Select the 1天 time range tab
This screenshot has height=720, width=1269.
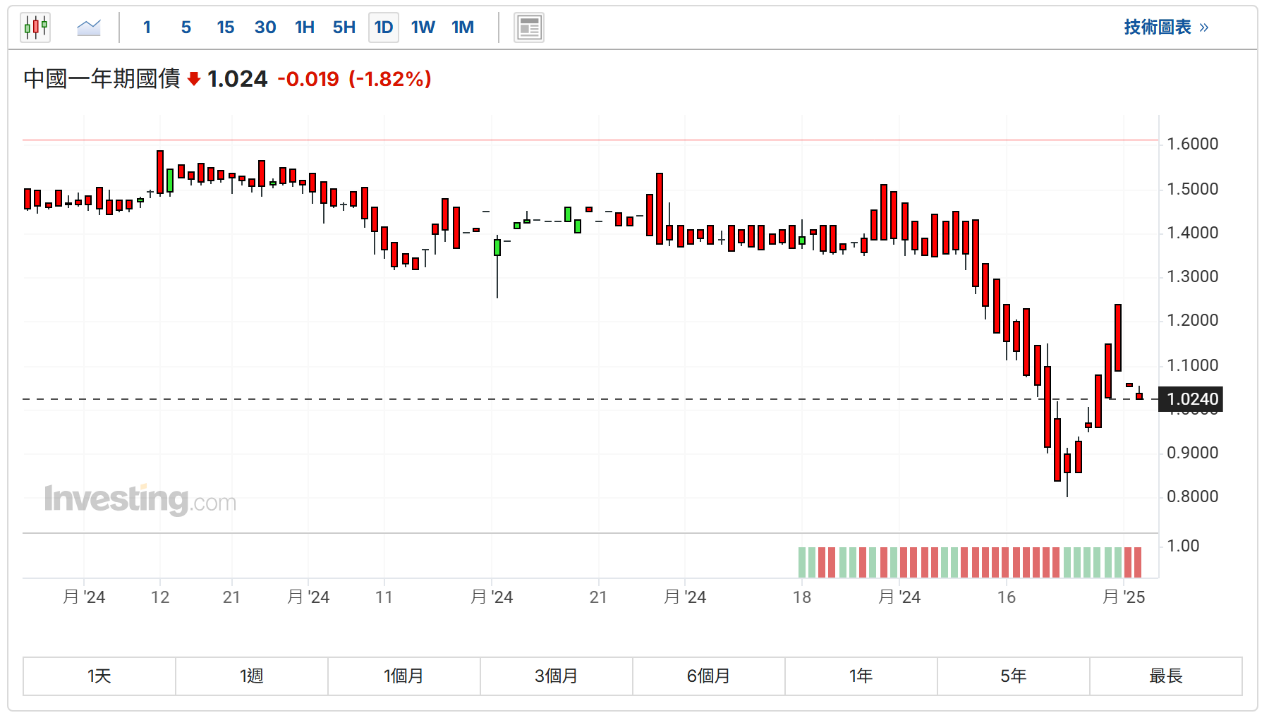pyautogui.click(x=99, y=676)
